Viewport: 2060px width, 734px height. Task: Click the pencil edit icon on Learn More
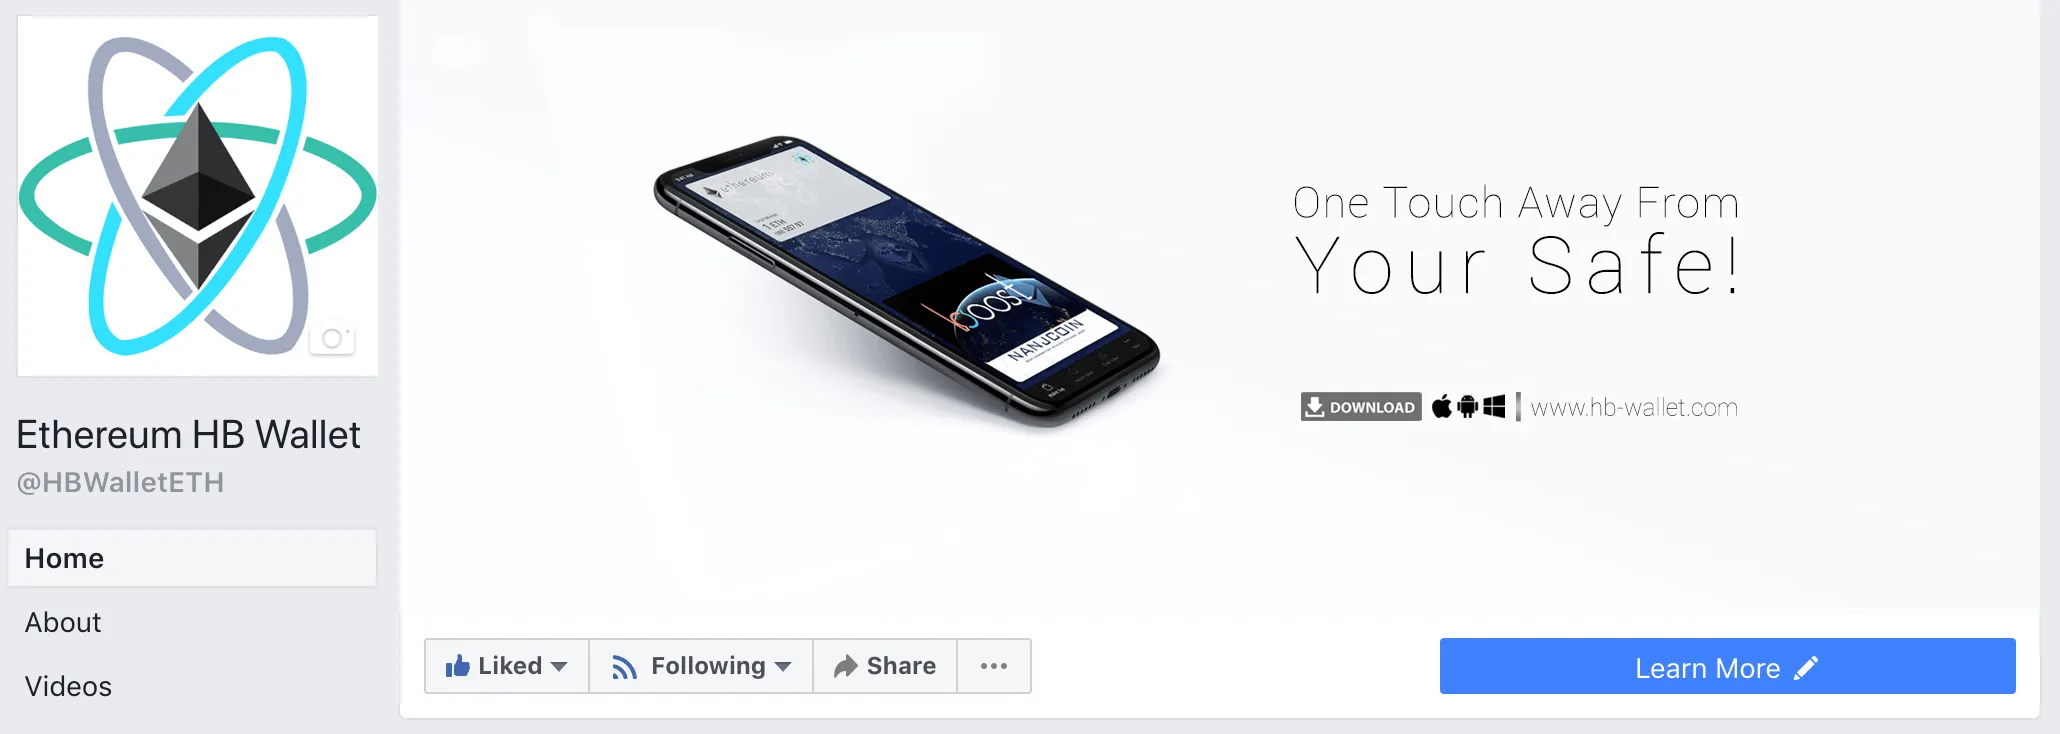pos(1806,668)
